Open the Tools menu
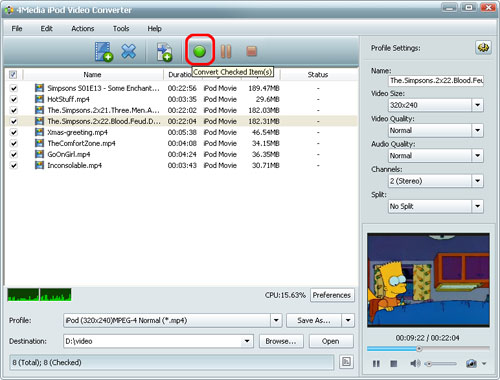The width and height of the screenshot is (500, 380). pyautogui.click(x=121, y=29)
